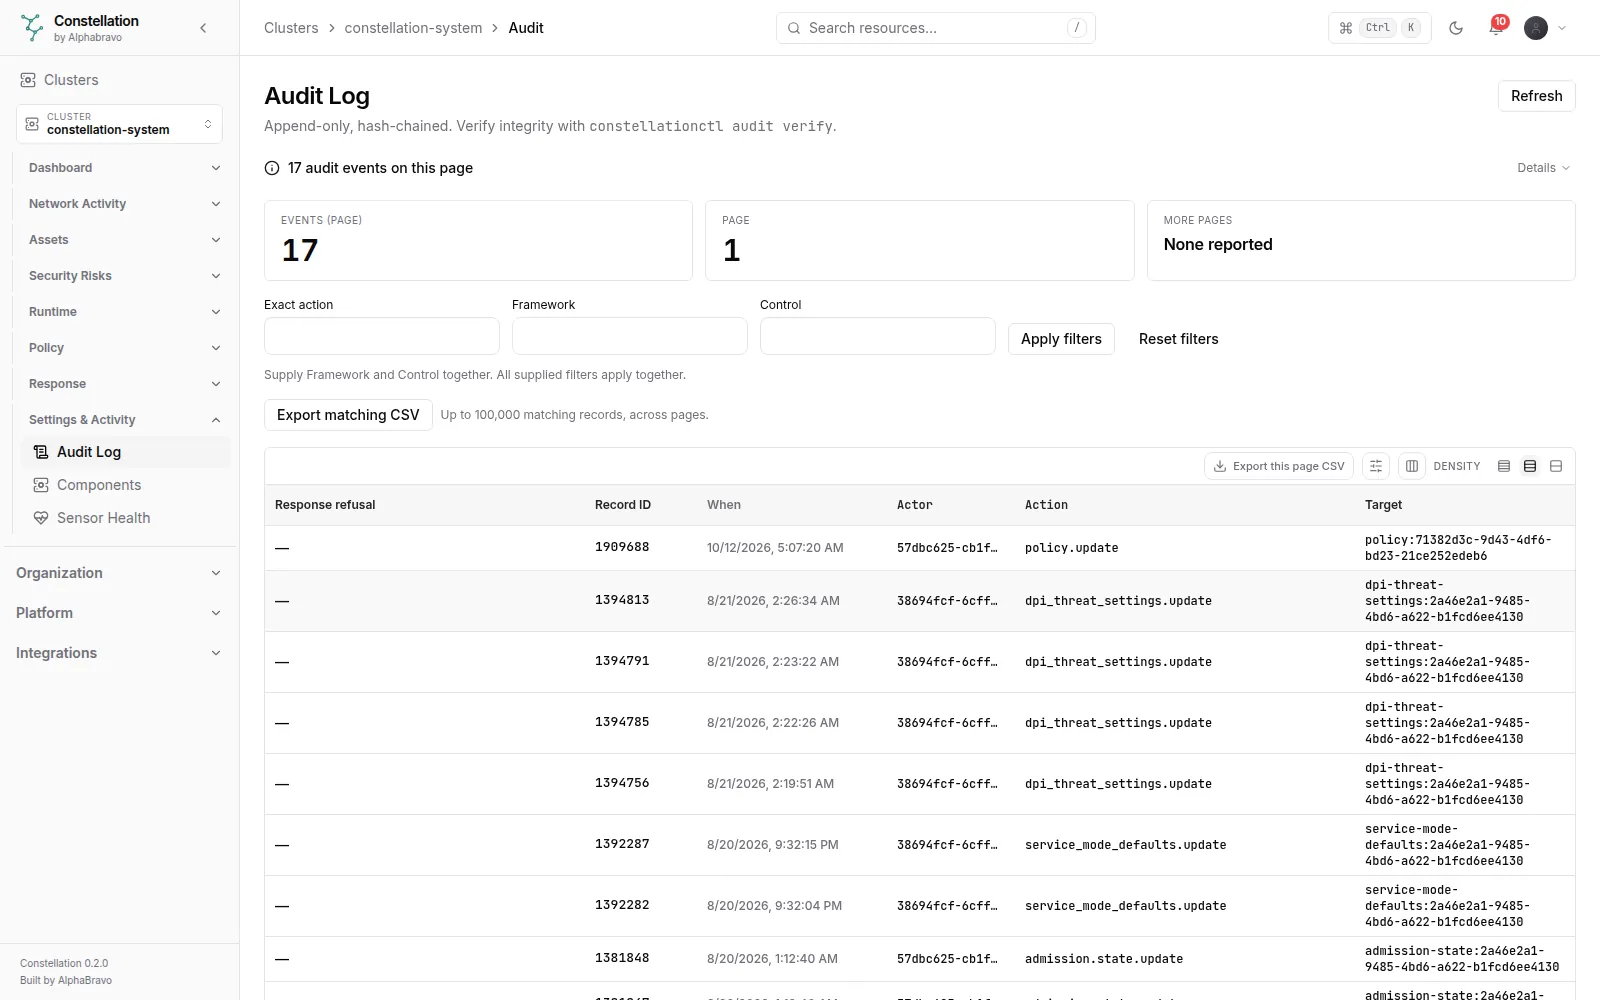This screenshot has height=1000, width=1600.
Task: Expand the Integrations group
Action: (x=119, y=653)
